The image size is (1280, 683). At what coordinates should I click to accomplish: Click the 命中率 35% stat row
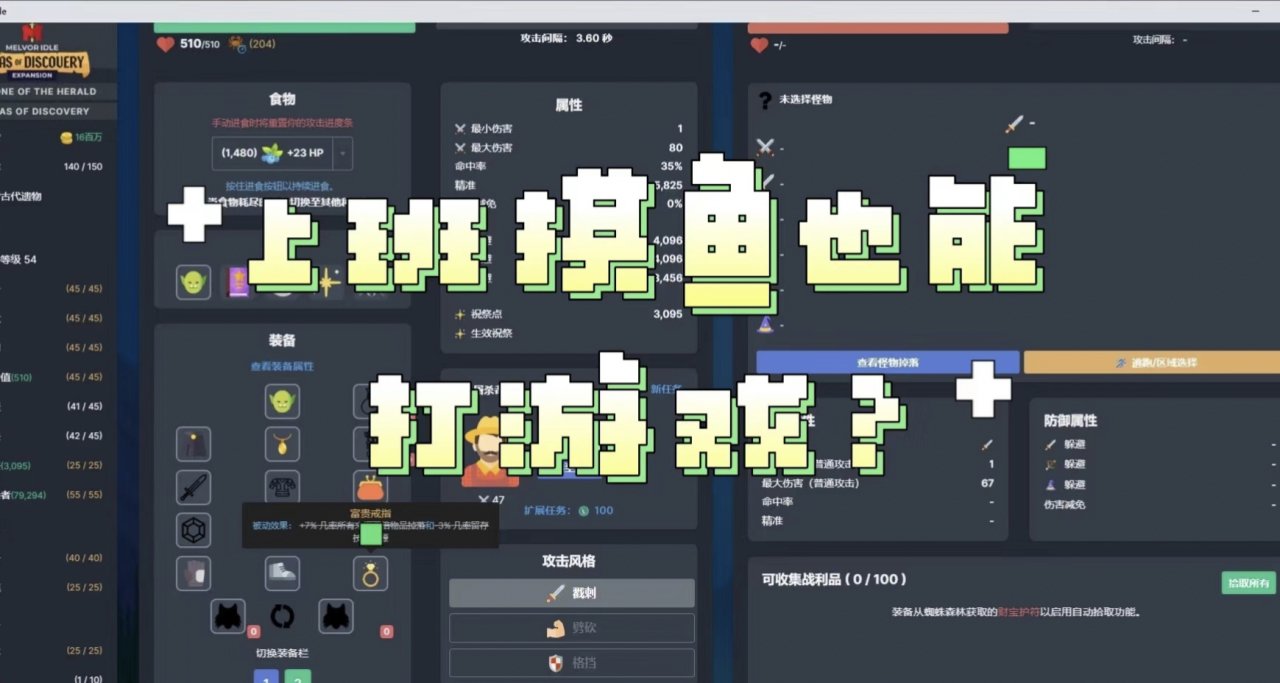tap(569, 166)
